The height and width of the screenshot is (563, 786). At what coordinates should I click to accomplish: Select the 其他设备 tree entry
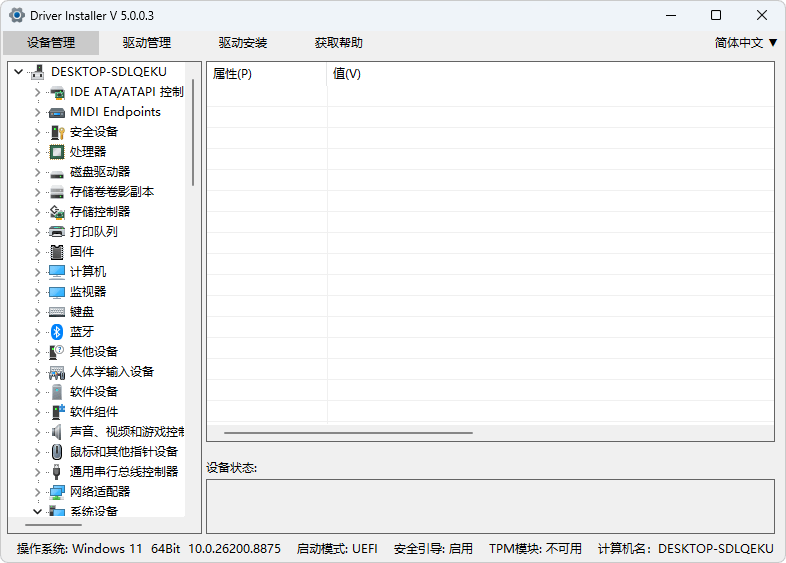(x=94, y=352)
